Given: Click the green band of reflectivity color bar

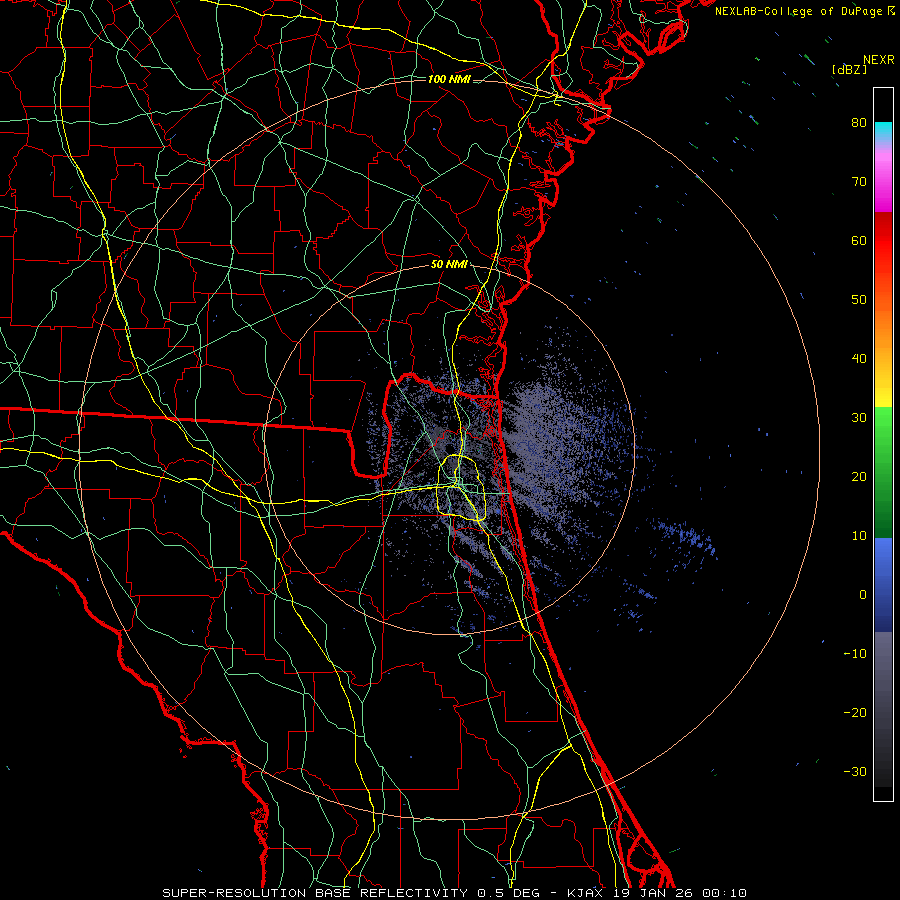Looking at the screenshot, I should pyautogui.click(x=883, y=472).
